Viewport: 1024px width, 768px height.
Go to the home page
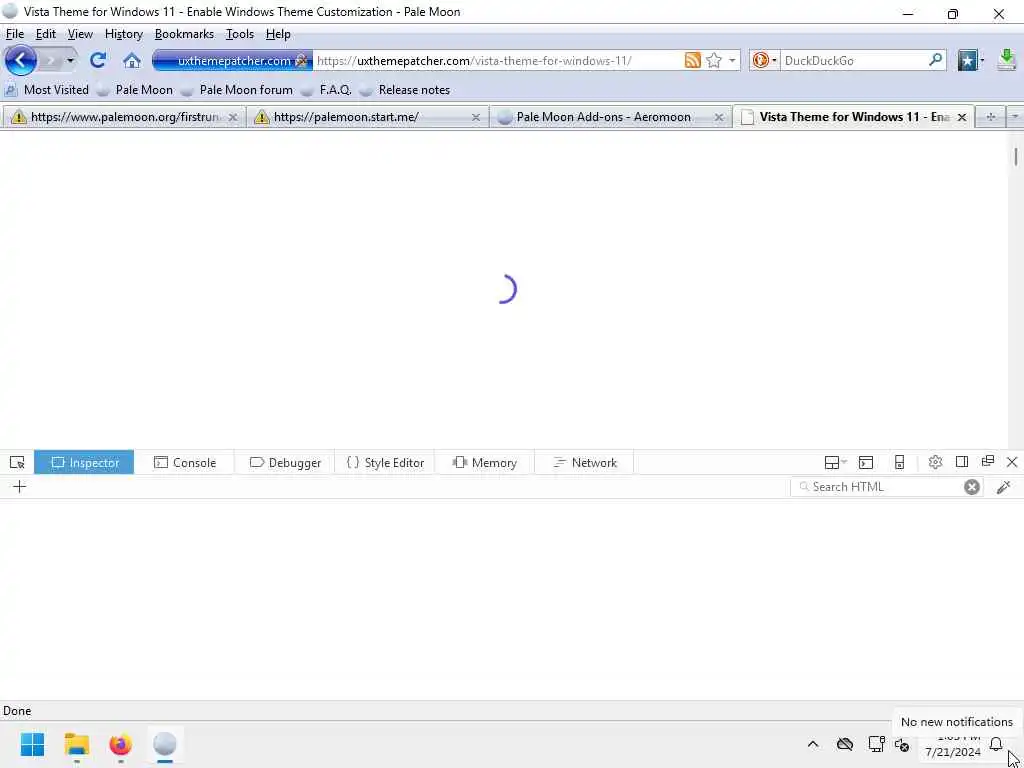point(132,61)
